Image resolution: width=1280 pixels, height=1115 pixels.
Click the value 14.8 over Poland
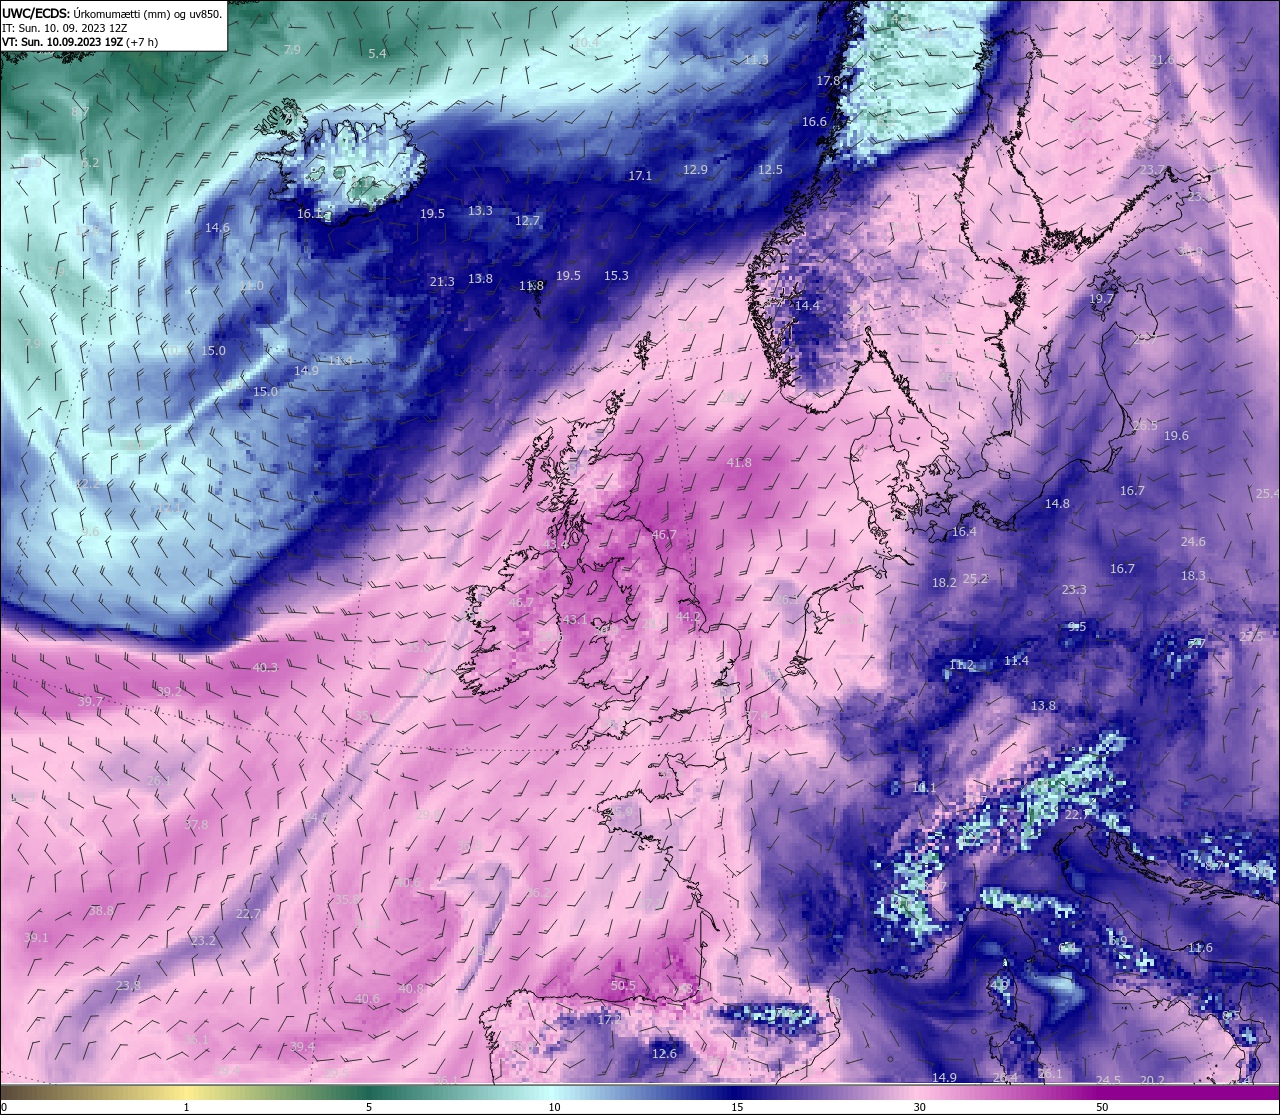[1057, 504]
